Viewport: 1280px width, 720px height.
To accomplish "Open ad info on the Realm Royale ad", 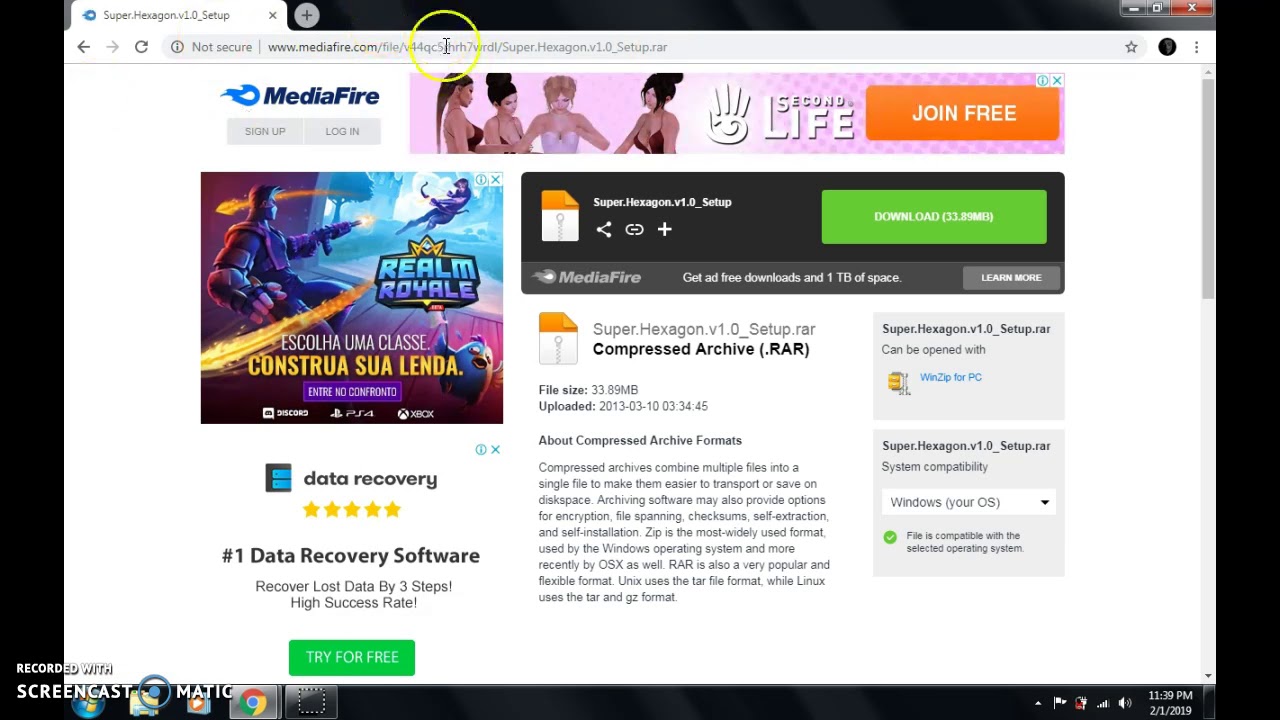I will click(x=481, y=180).
